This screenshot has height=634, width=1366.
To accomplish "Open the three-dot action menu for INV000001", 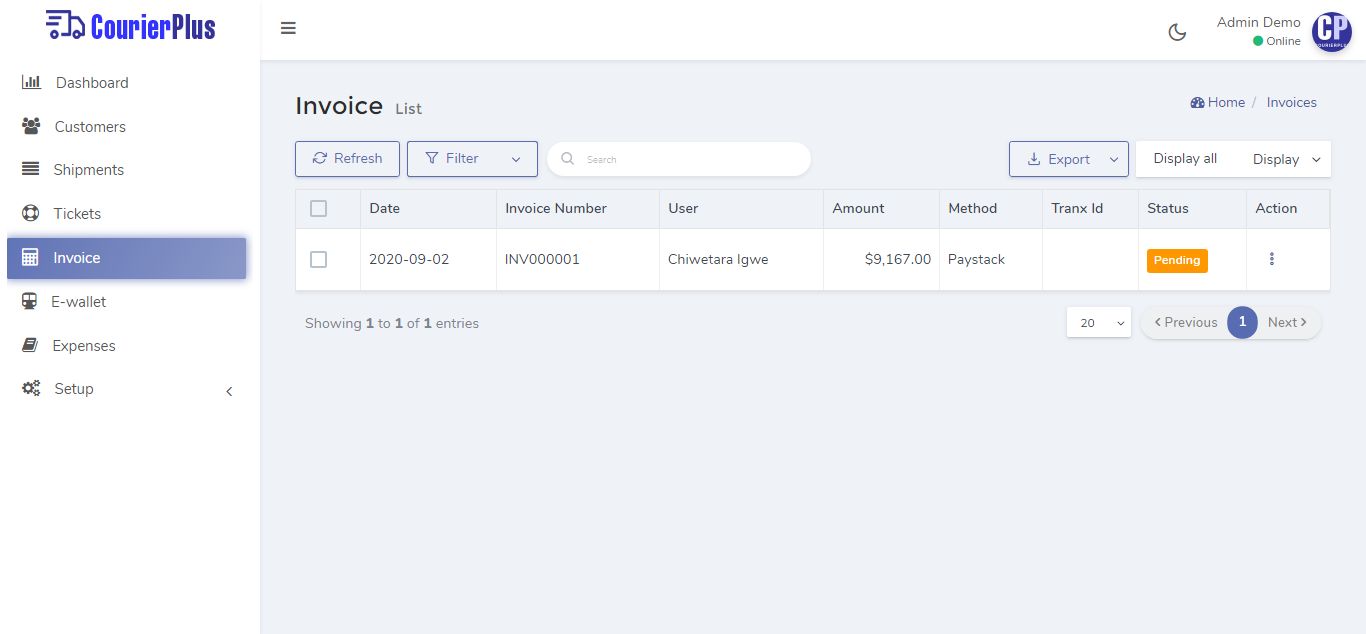I will (1272, 259).
